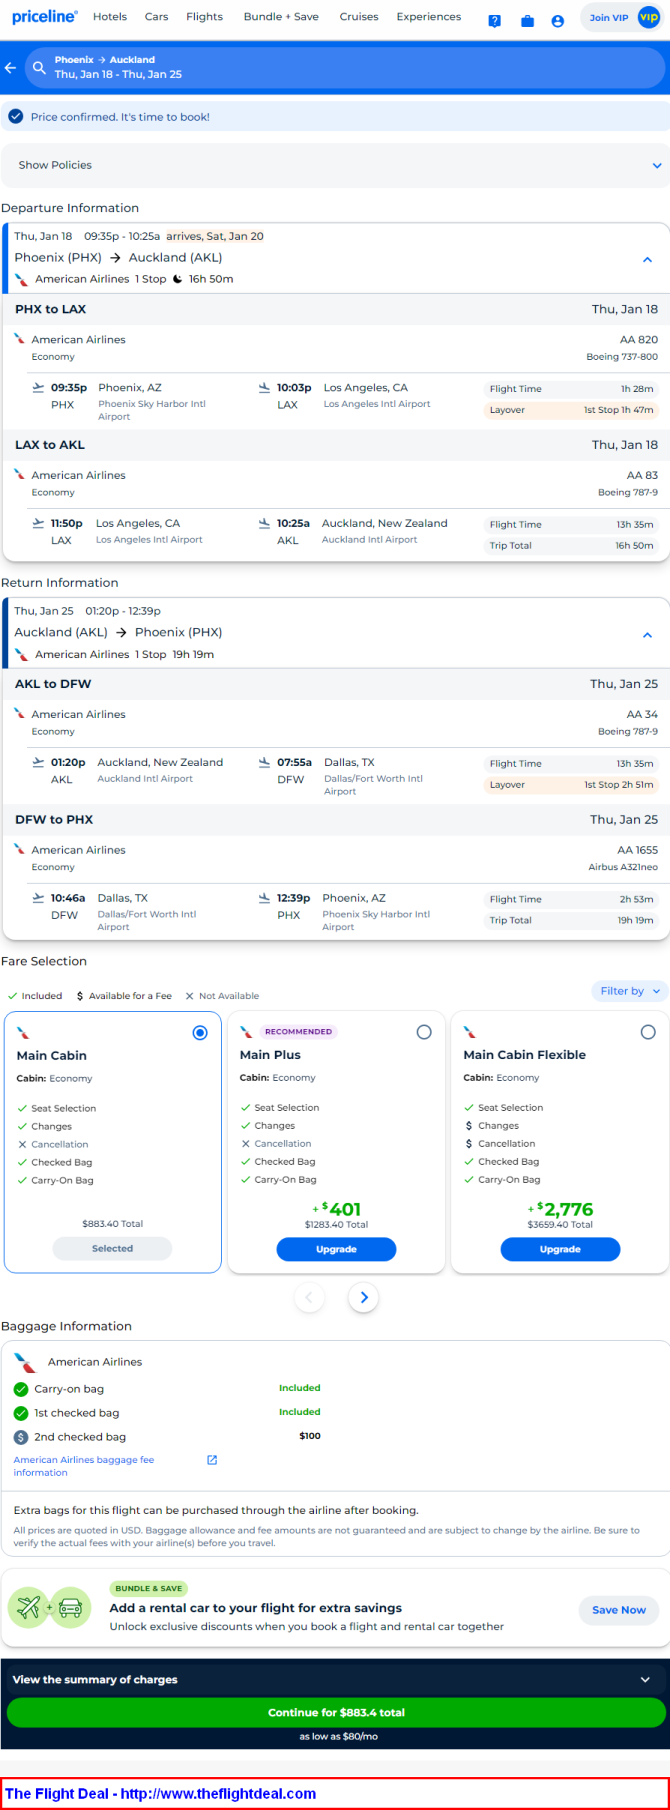The image size is (670, 1810).
Task: Click 'arrives, Sat, Jan 20' notice
Action: (x=215, y=236)
